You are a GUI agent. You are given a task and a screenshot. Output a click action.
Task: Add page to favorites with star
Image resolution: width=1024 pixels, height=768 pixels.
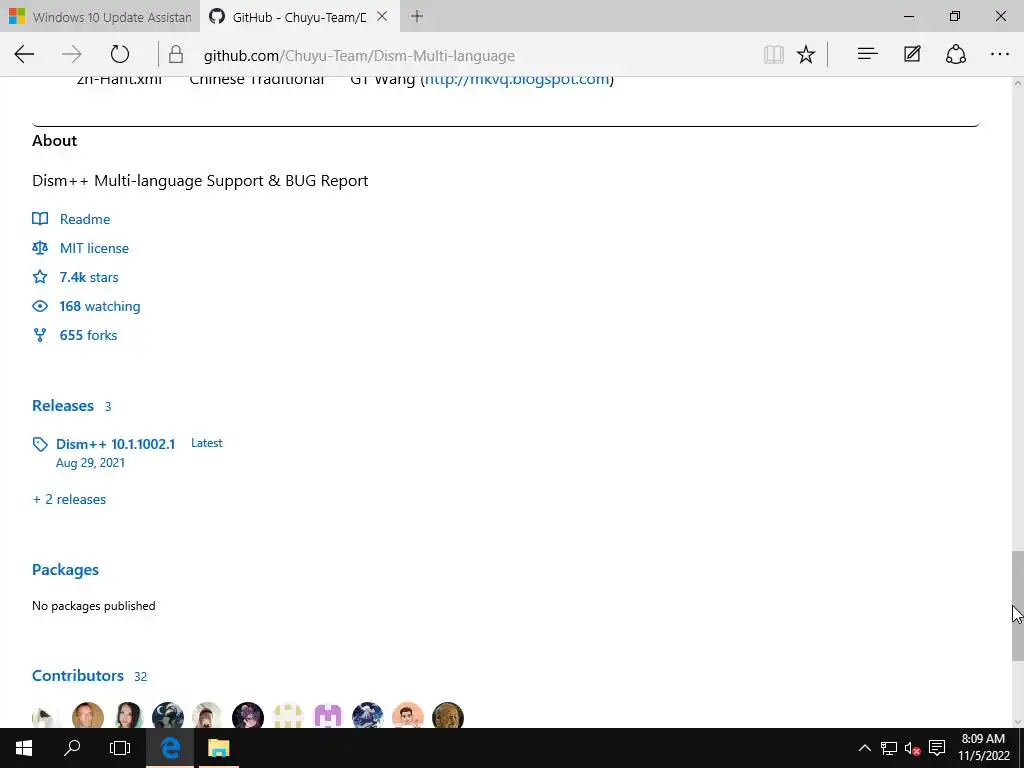point(806,55)
